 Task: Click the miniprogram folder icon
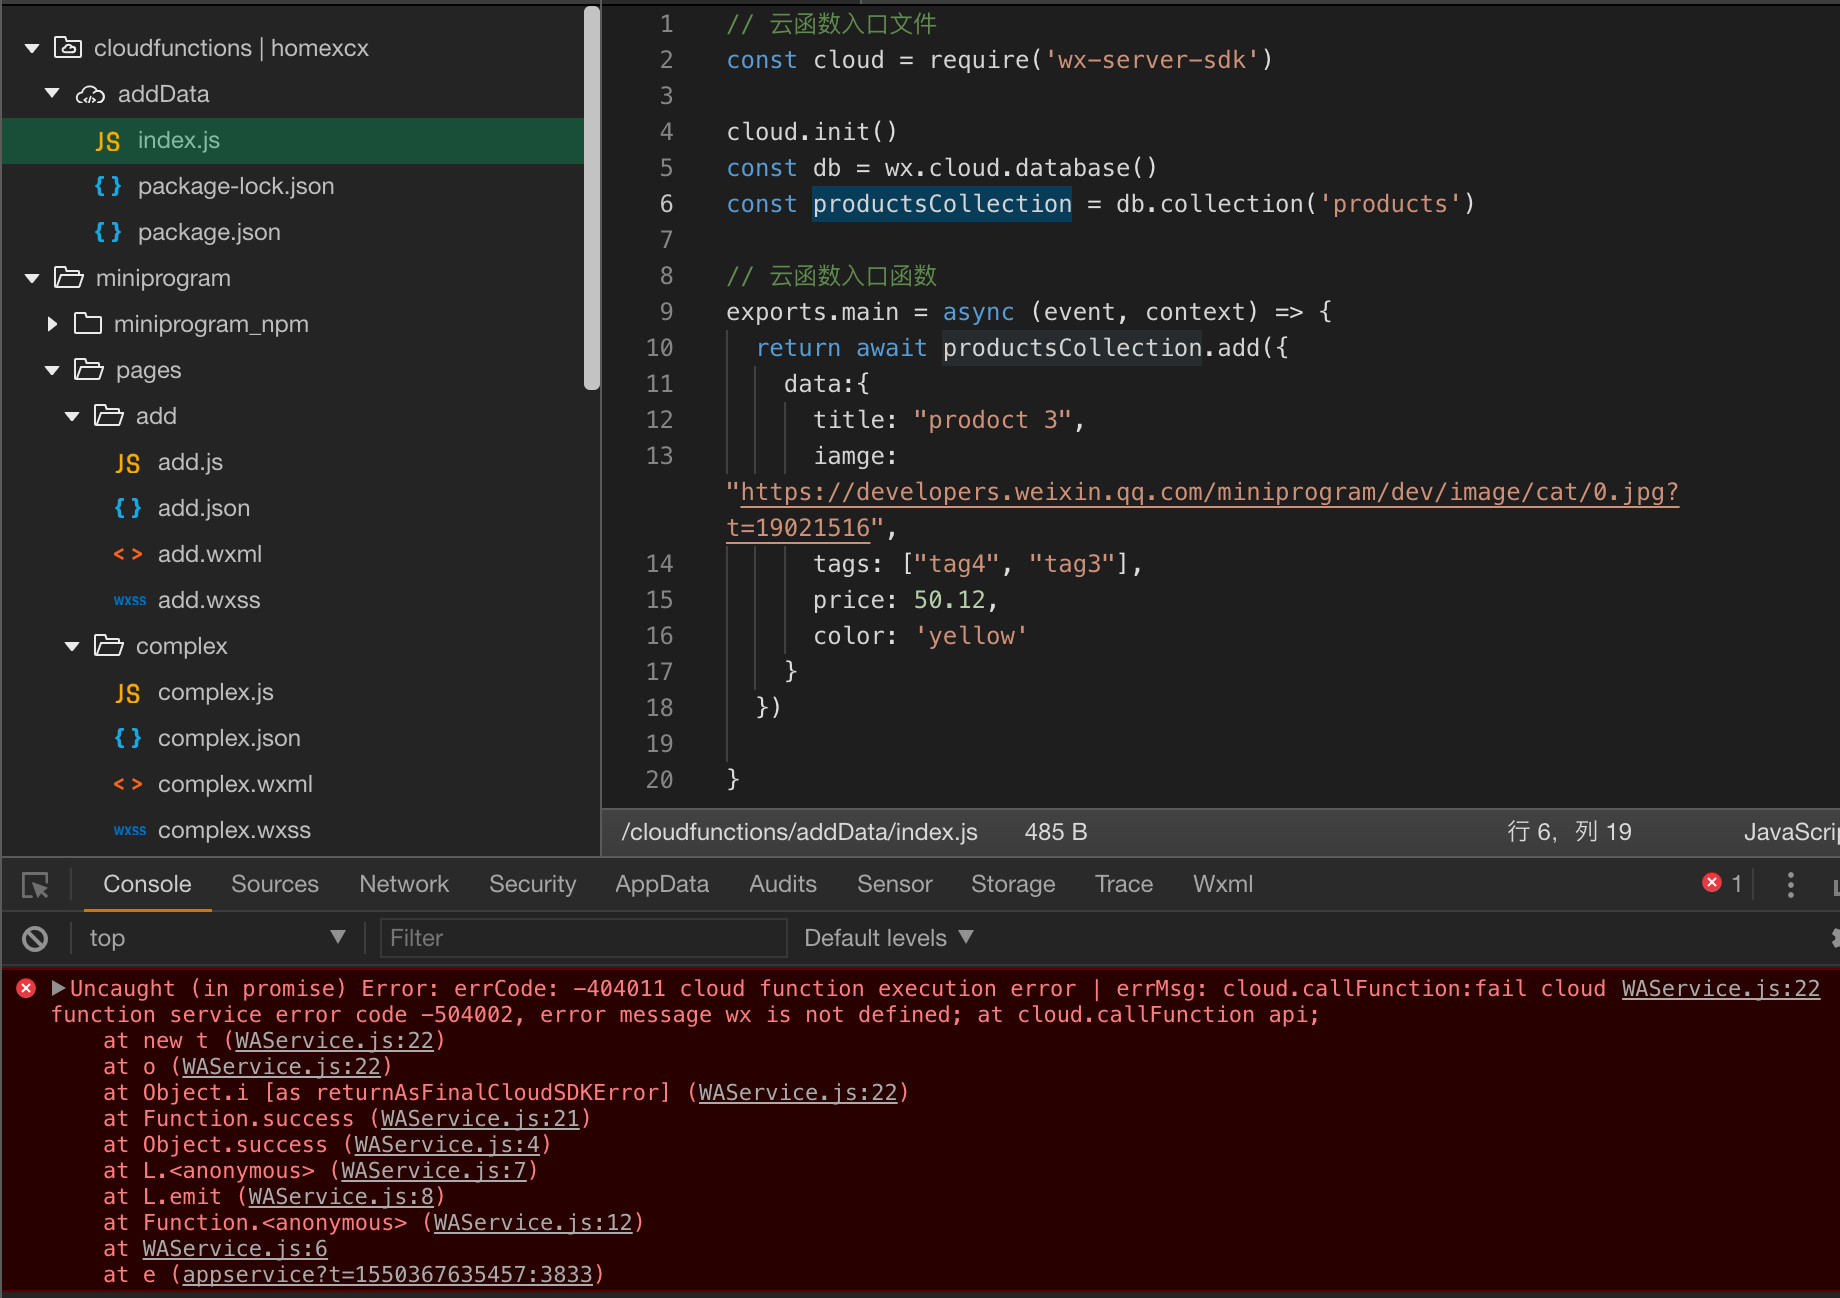pyautogui.click(x=69, y=277)
